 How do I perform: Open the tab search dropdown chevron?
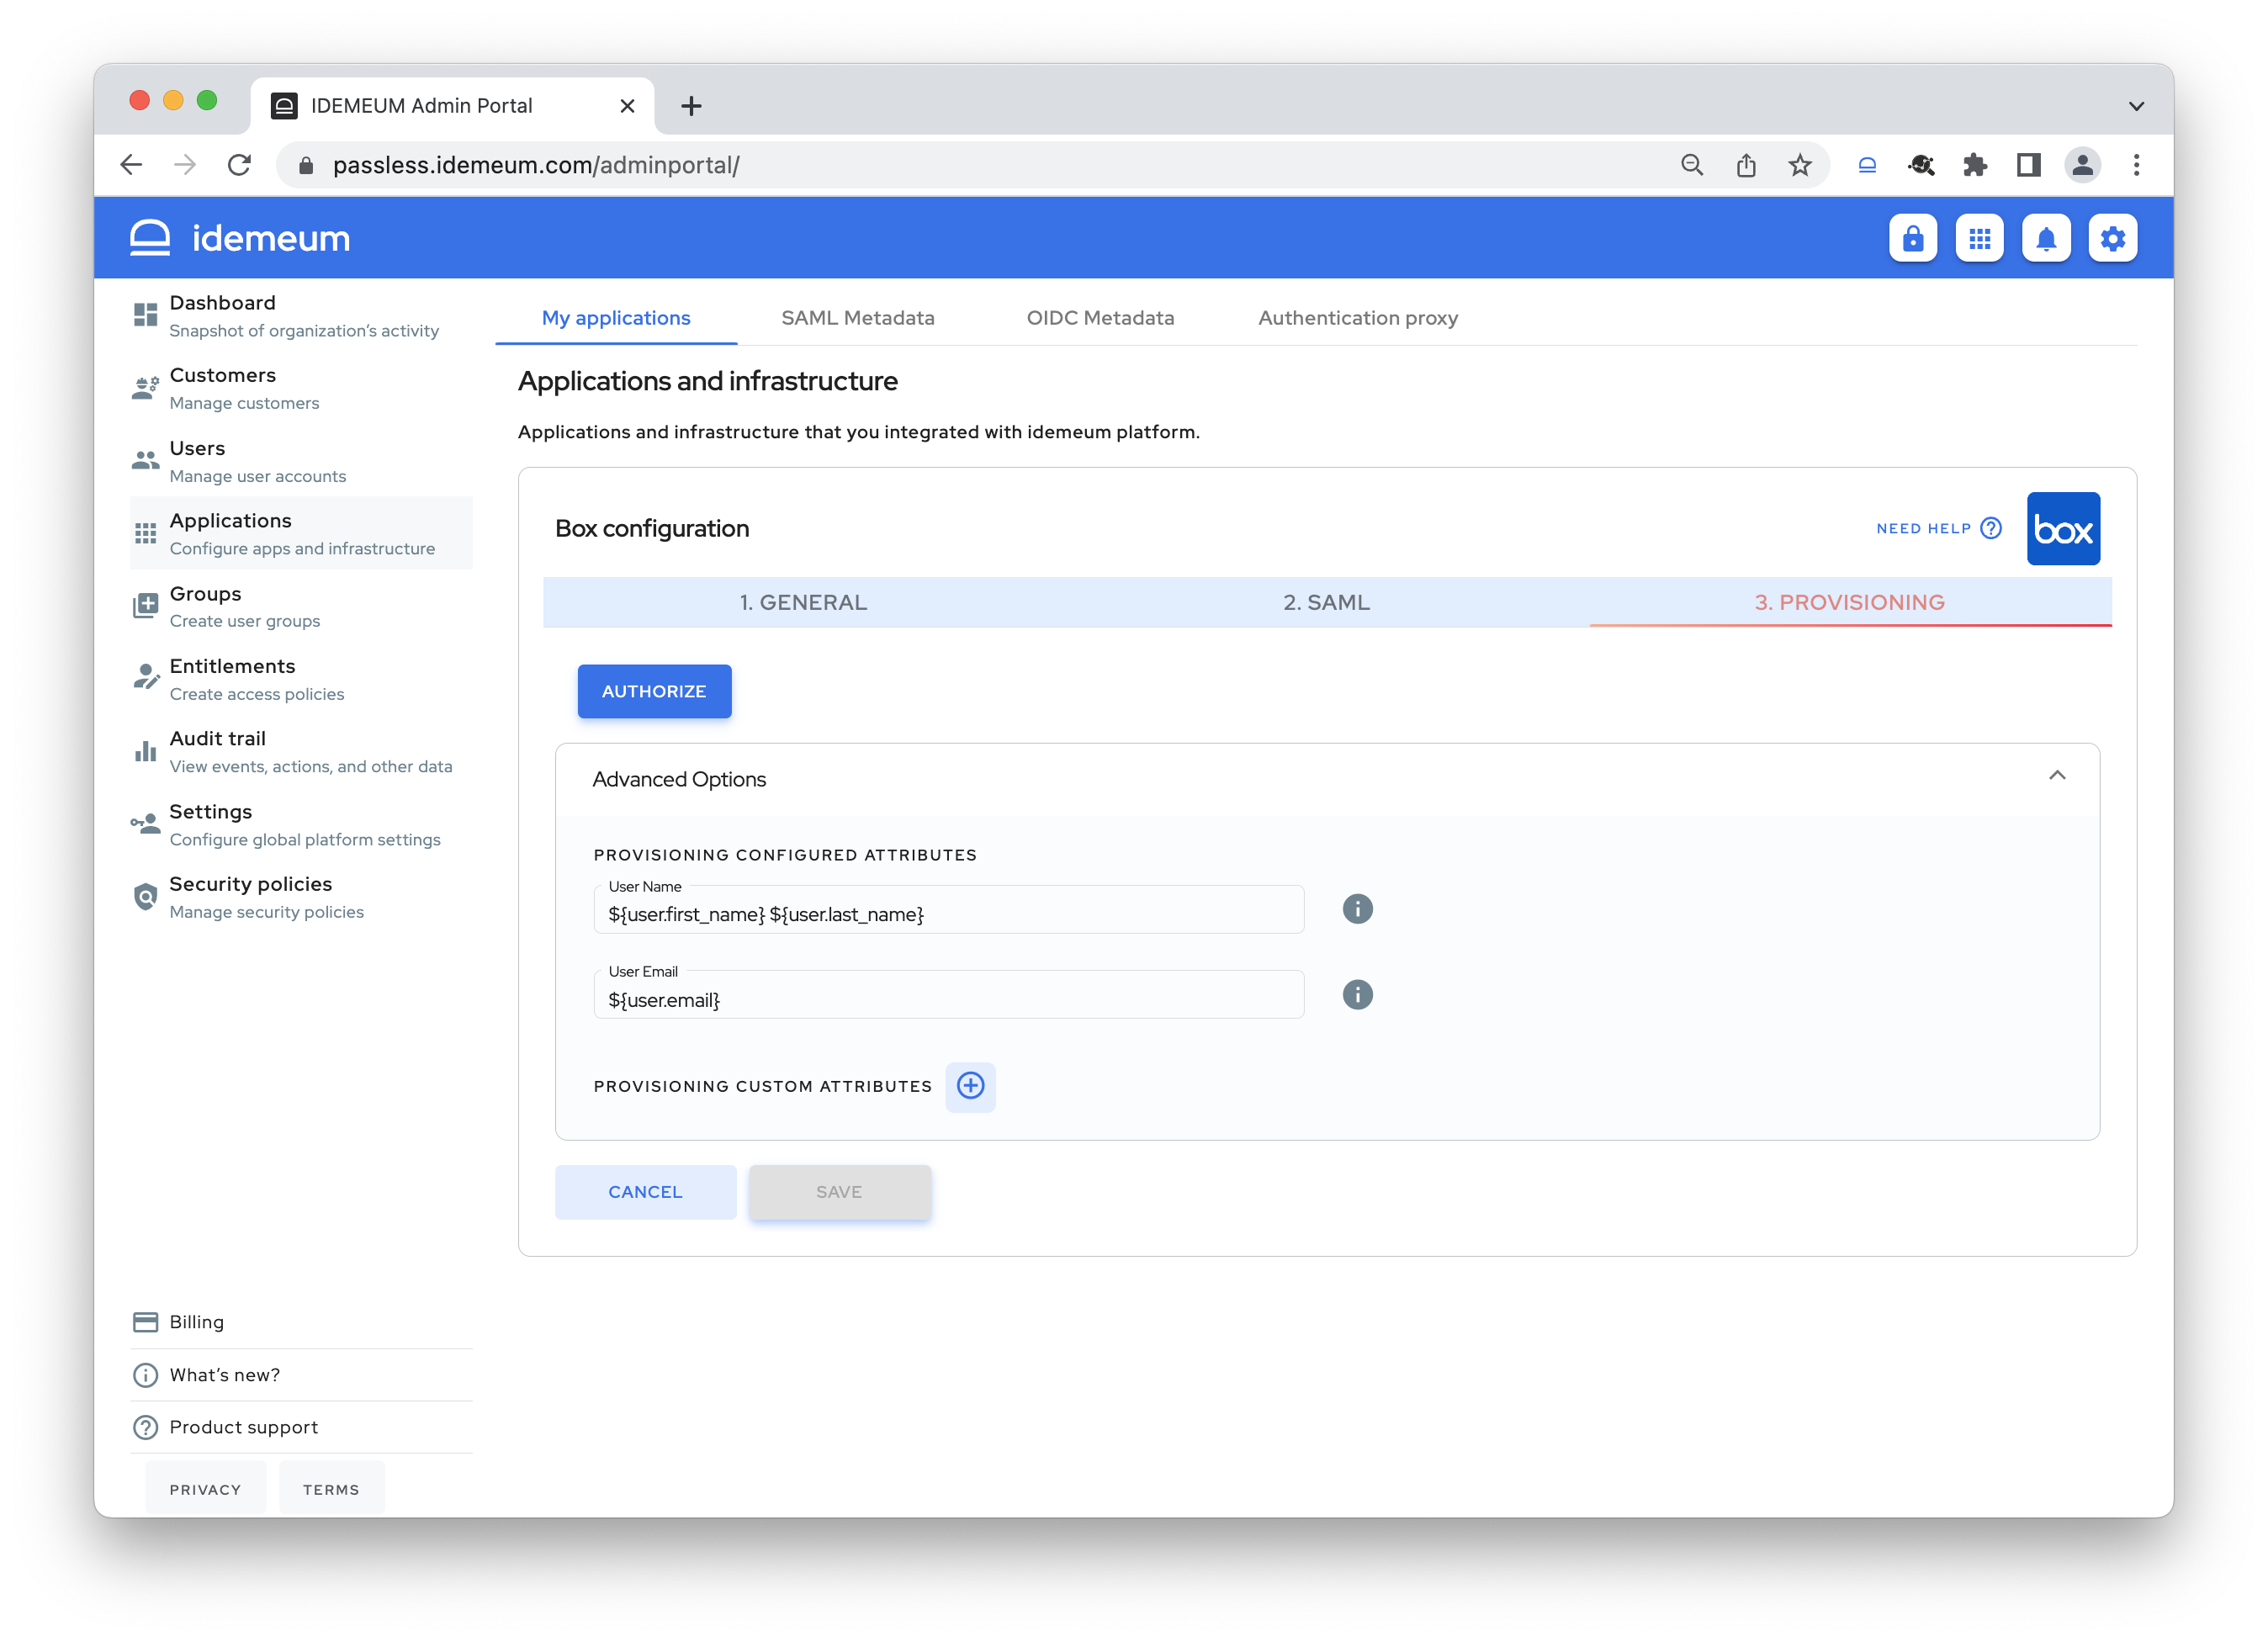pyautogui.click(x=2136, y=106)
